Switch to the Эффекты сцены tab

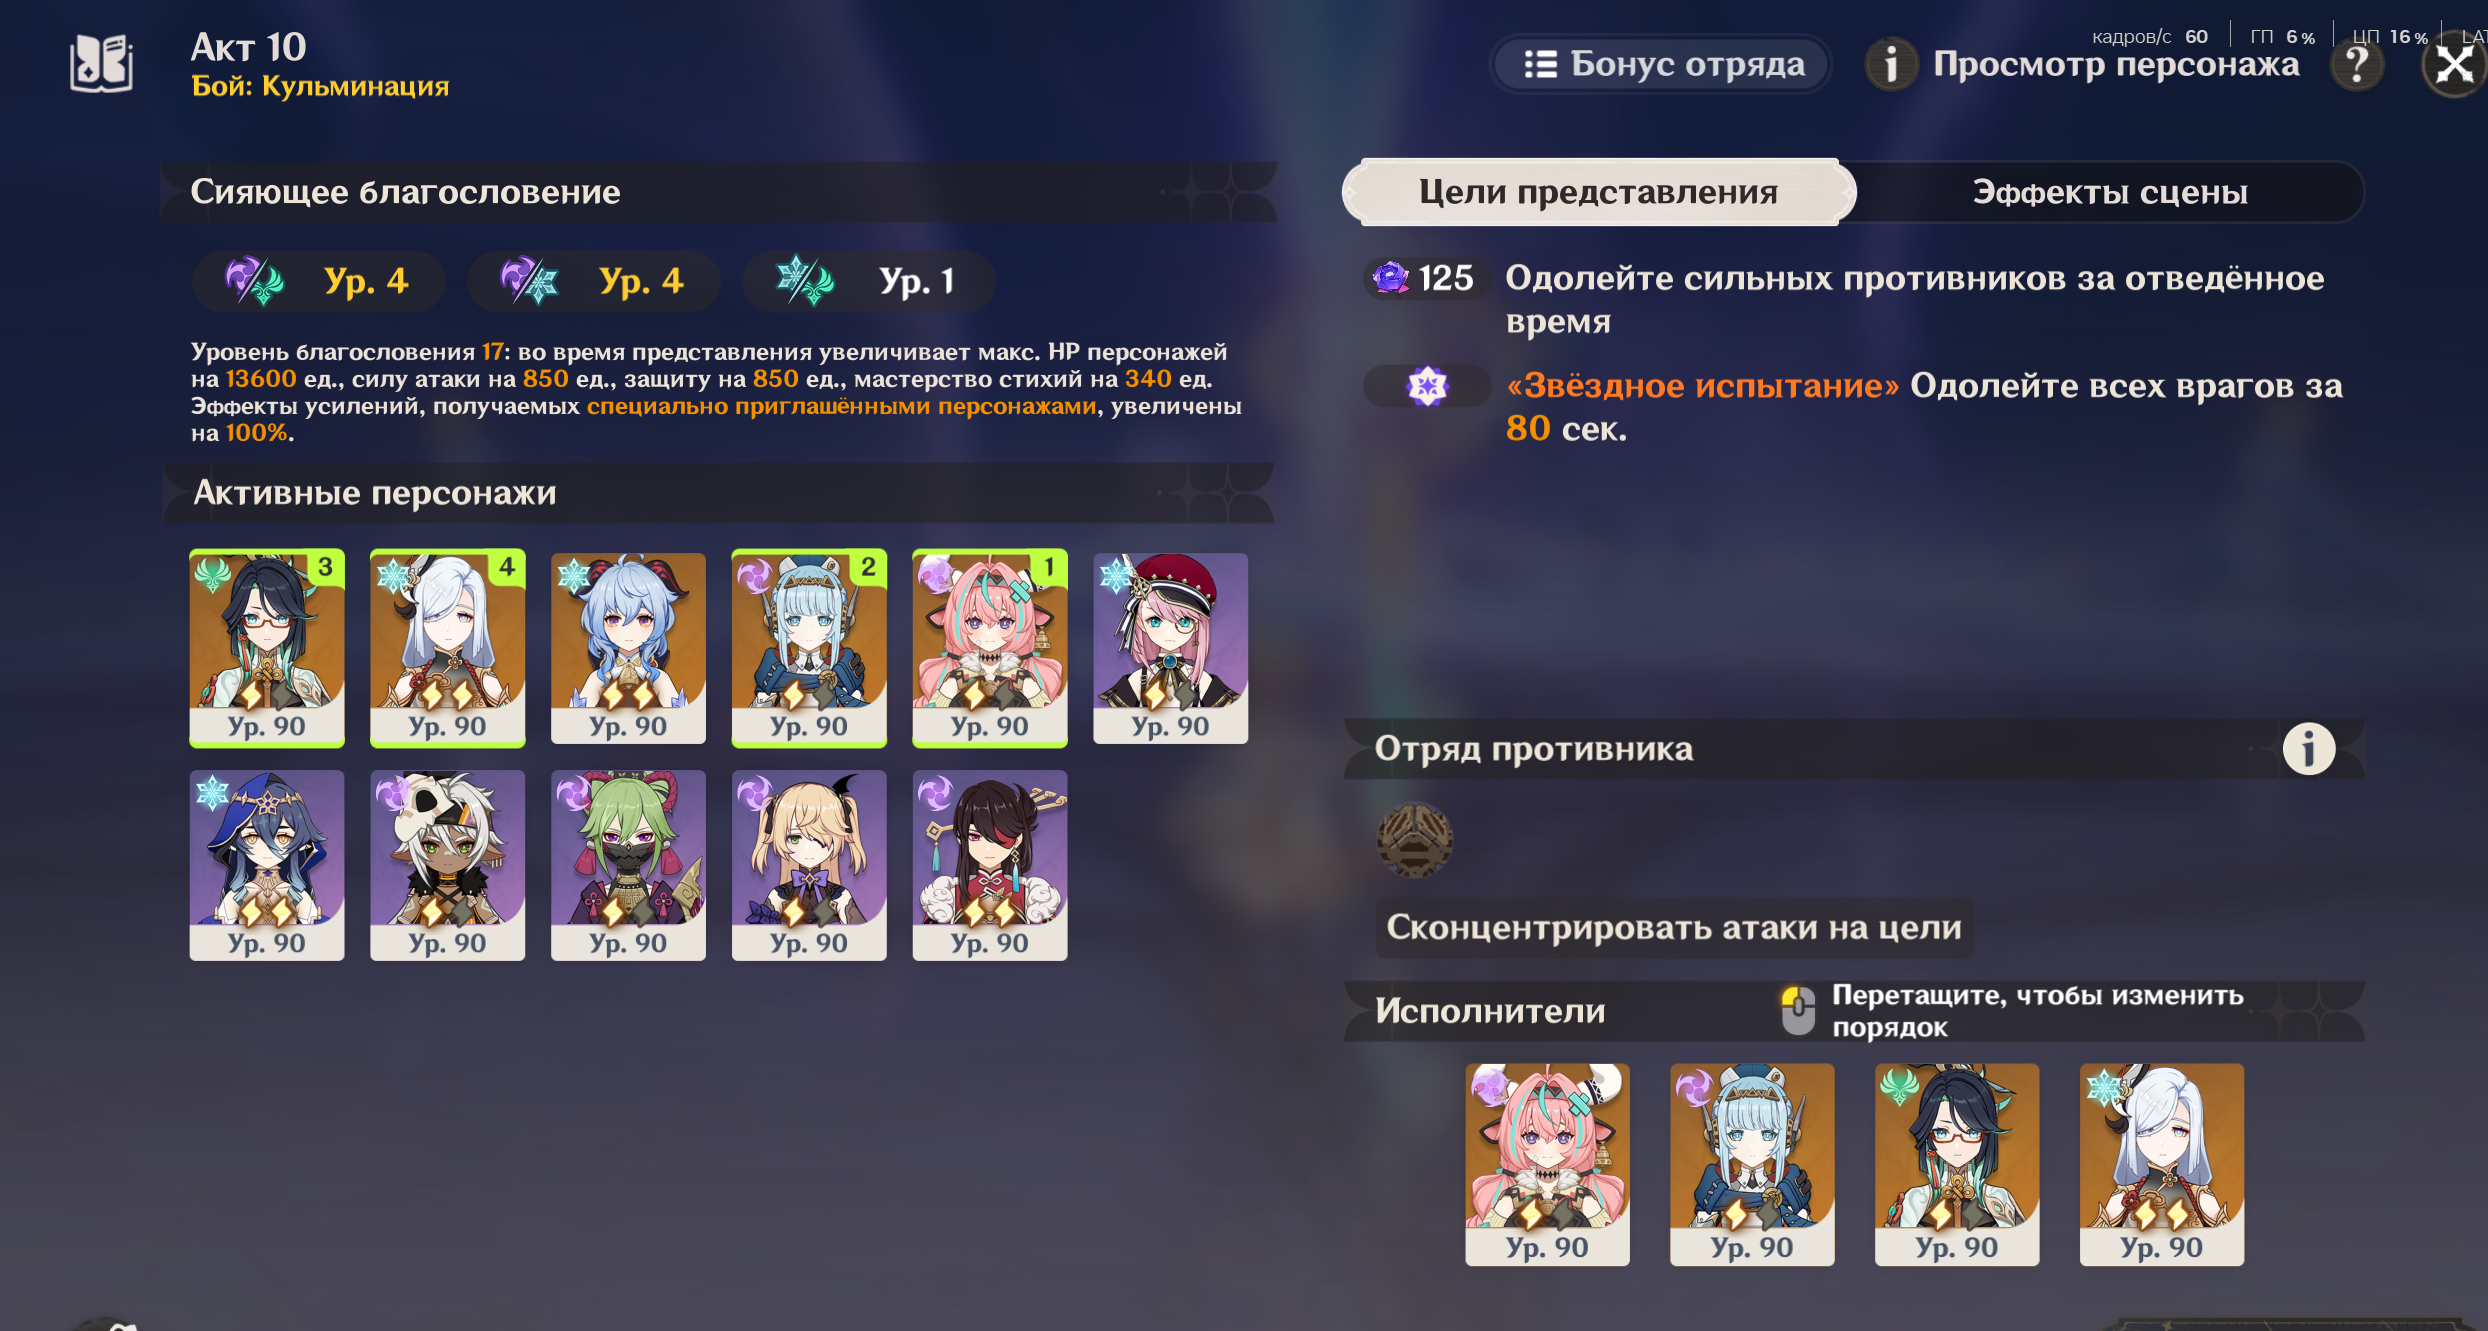(x=2109, y=192)
